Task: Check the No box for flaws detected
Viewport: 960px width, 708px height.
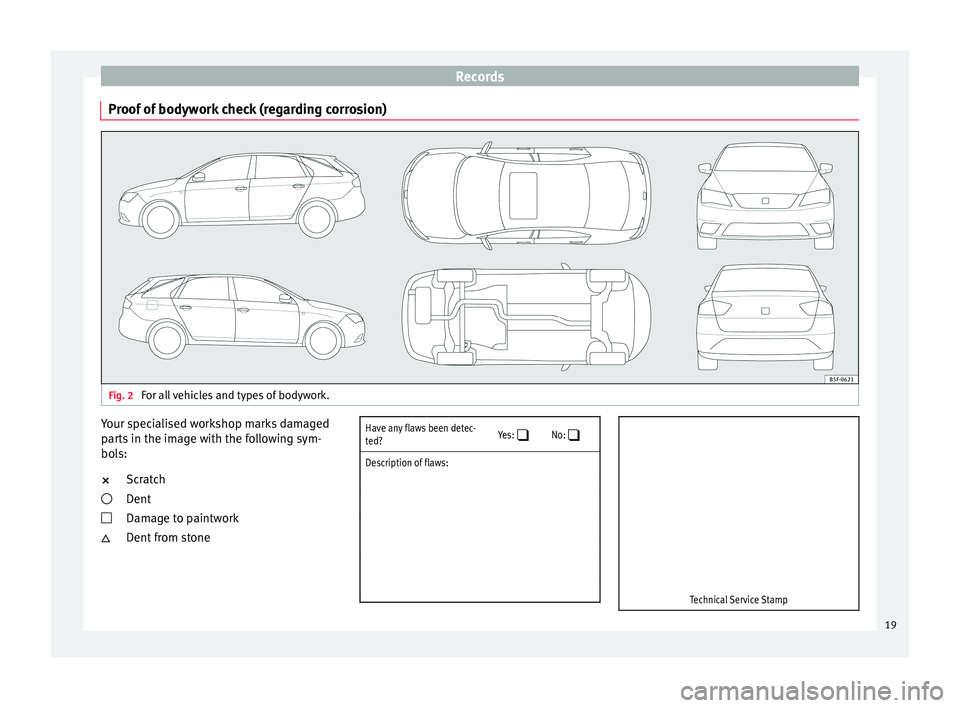Action: (x=574, y=435)
